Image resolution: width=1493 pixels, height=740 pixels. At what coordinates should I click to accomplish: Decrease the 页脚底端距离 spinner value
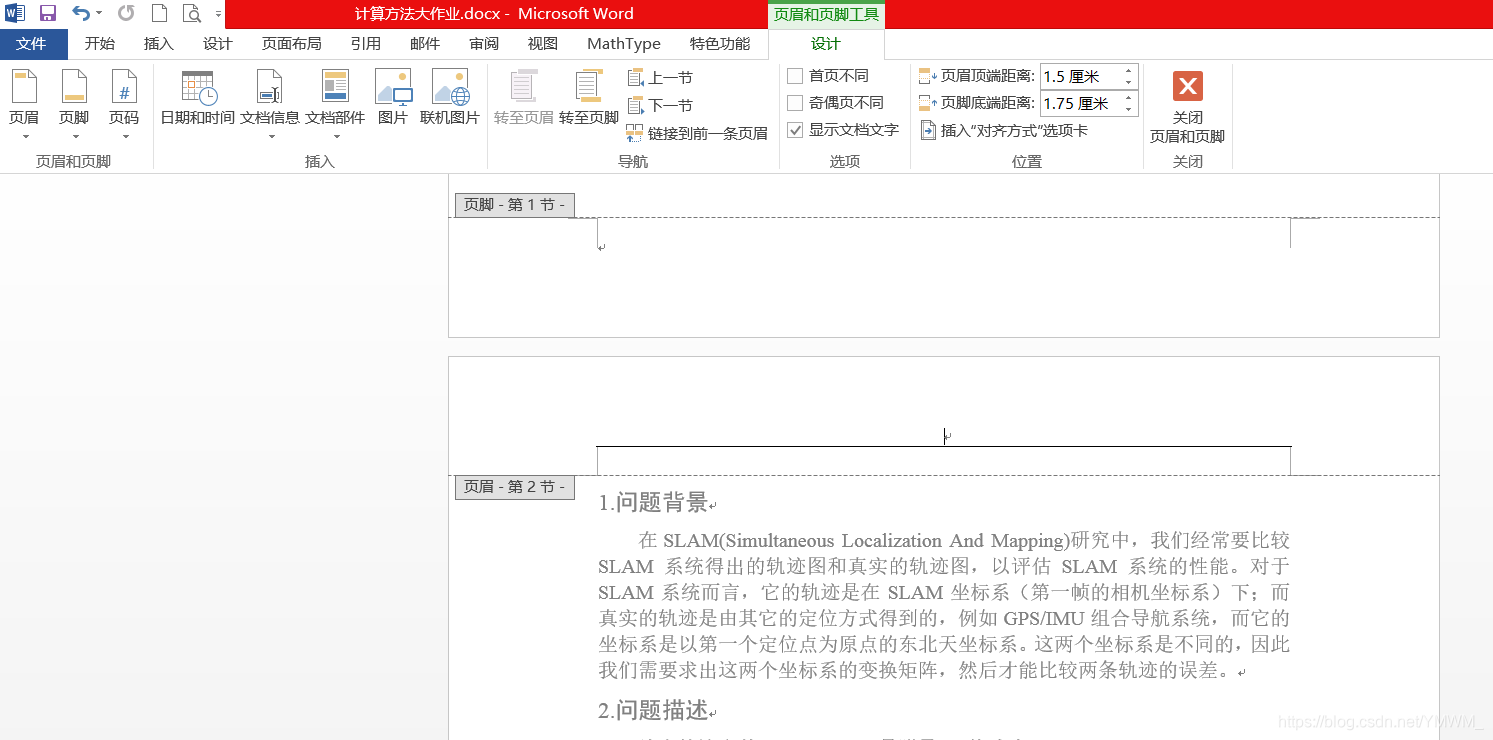pyautogui.click(x=1129, y=109)
